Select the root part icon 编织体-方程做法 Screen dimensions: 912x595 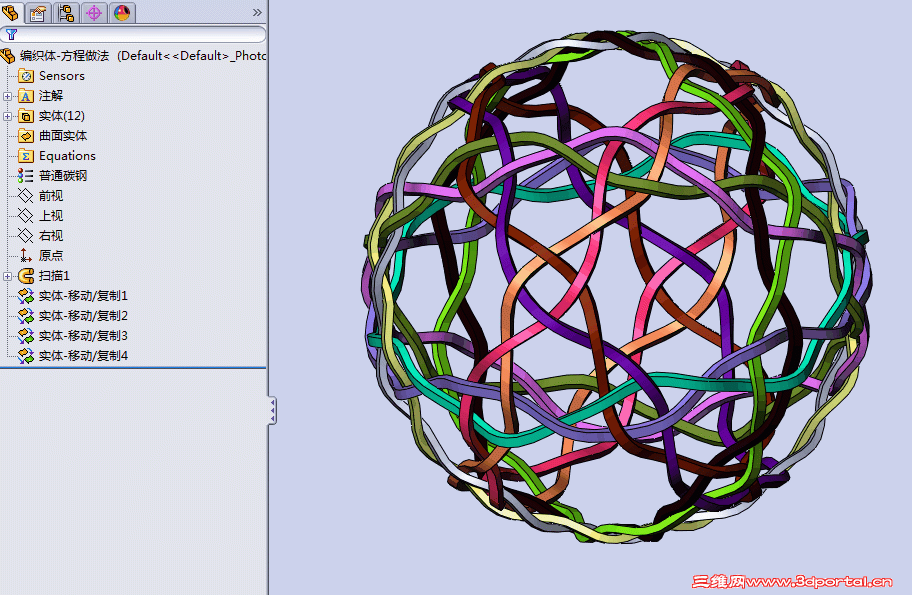[8, 56]
